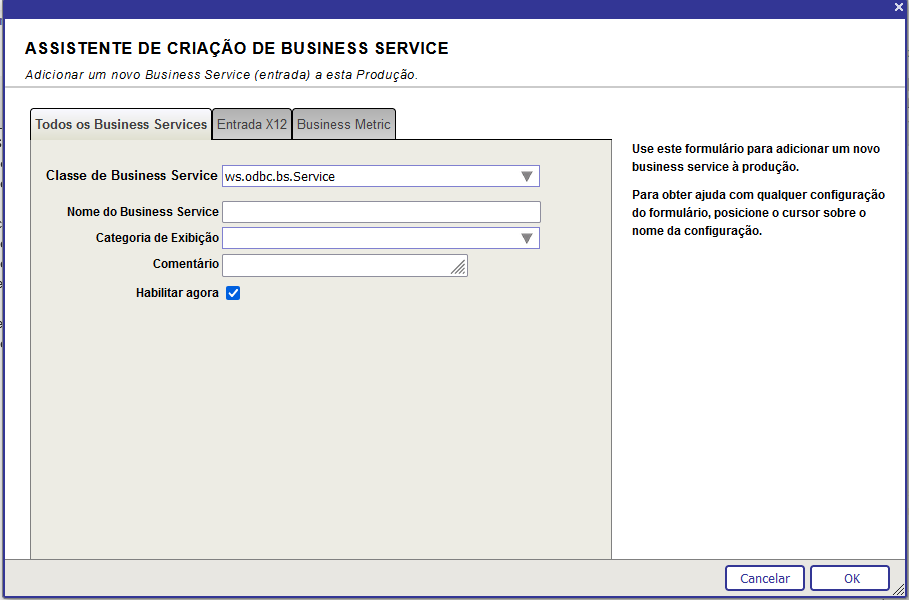Grab the Comentário box resize handle

[459, 267]
